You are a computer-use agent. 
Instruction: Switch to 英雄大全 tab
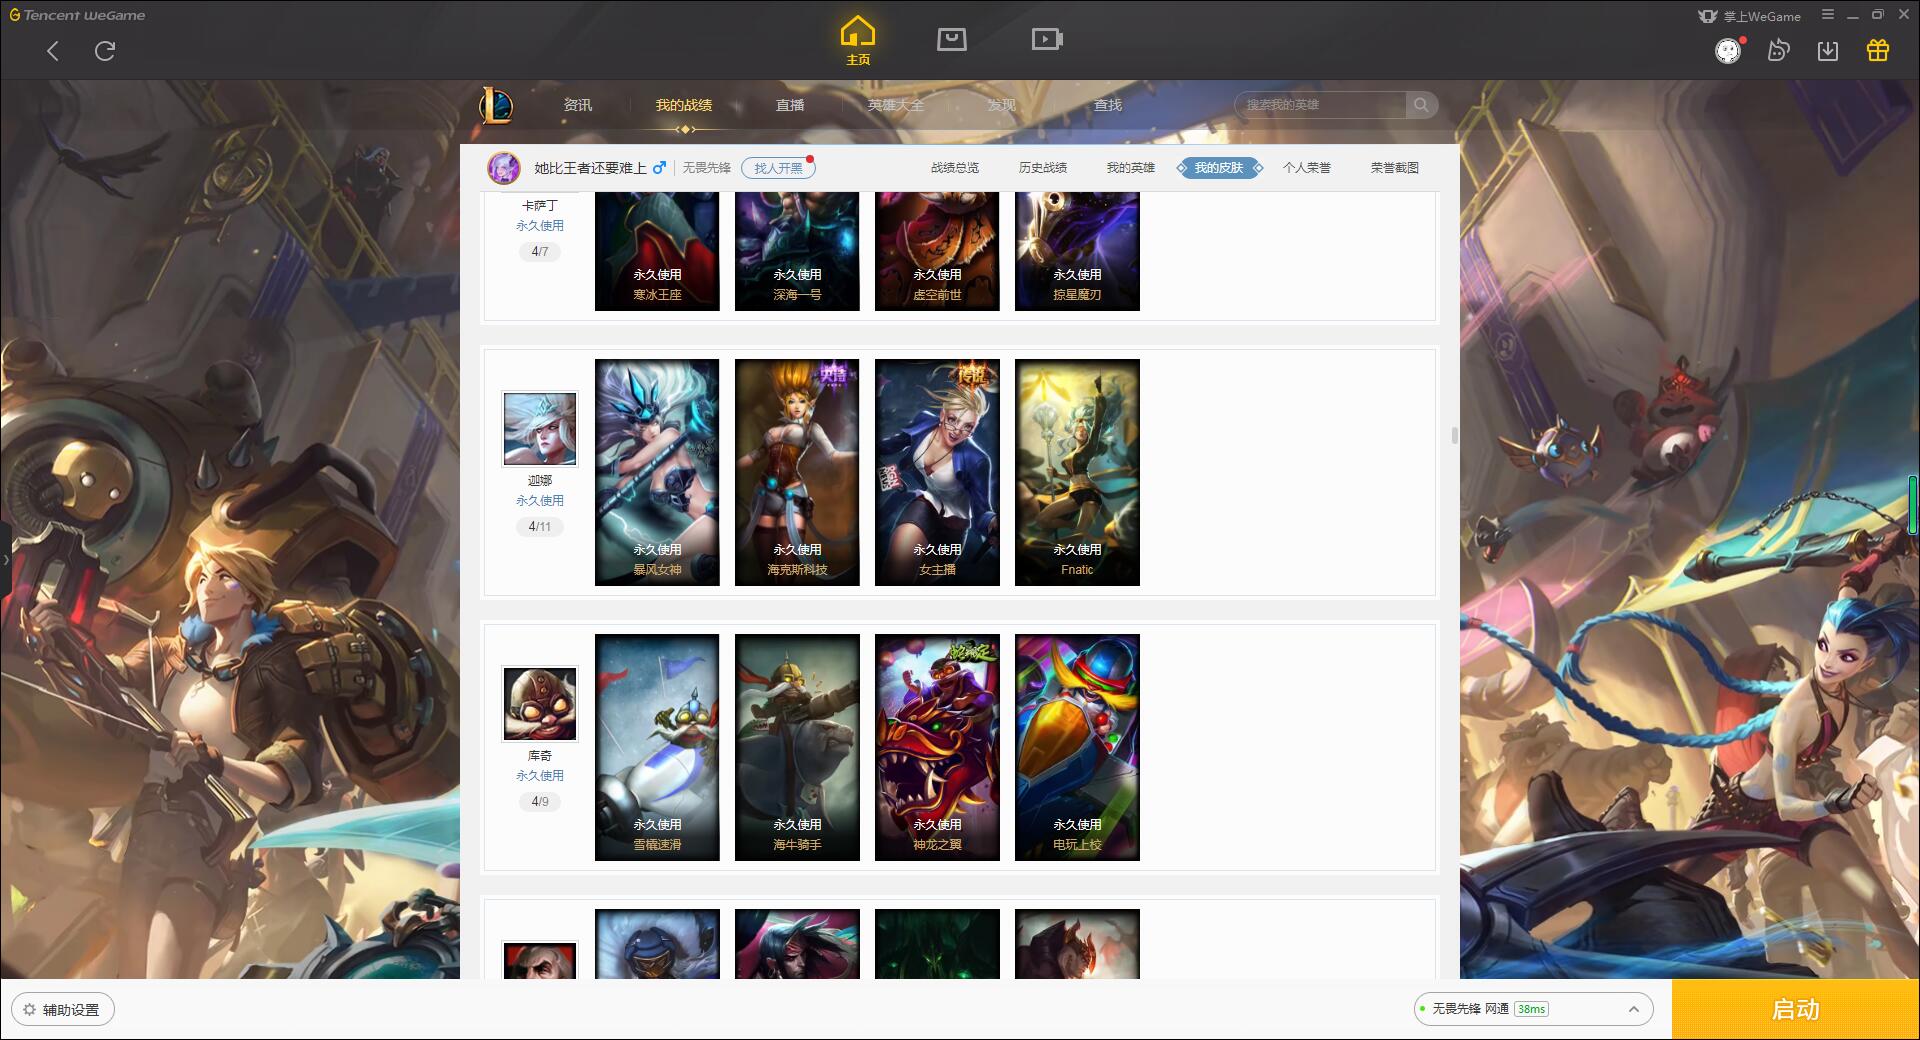pyautogui.click(x=896, y=105)
